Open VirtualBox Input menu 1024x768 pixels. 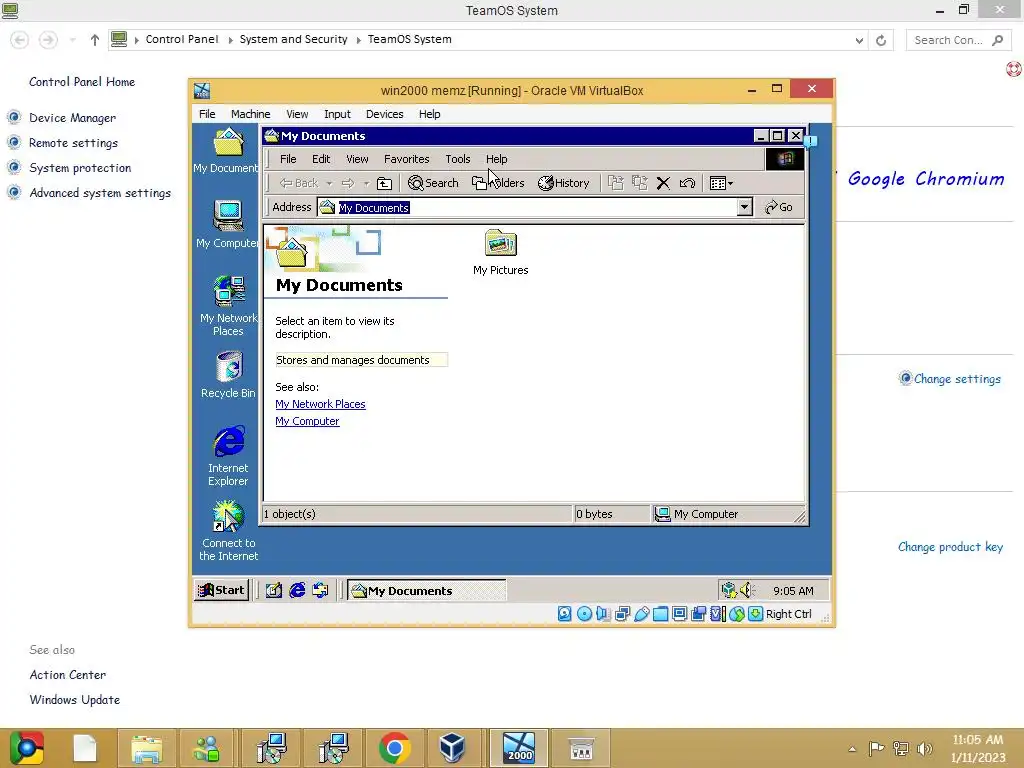pos(337,114)
